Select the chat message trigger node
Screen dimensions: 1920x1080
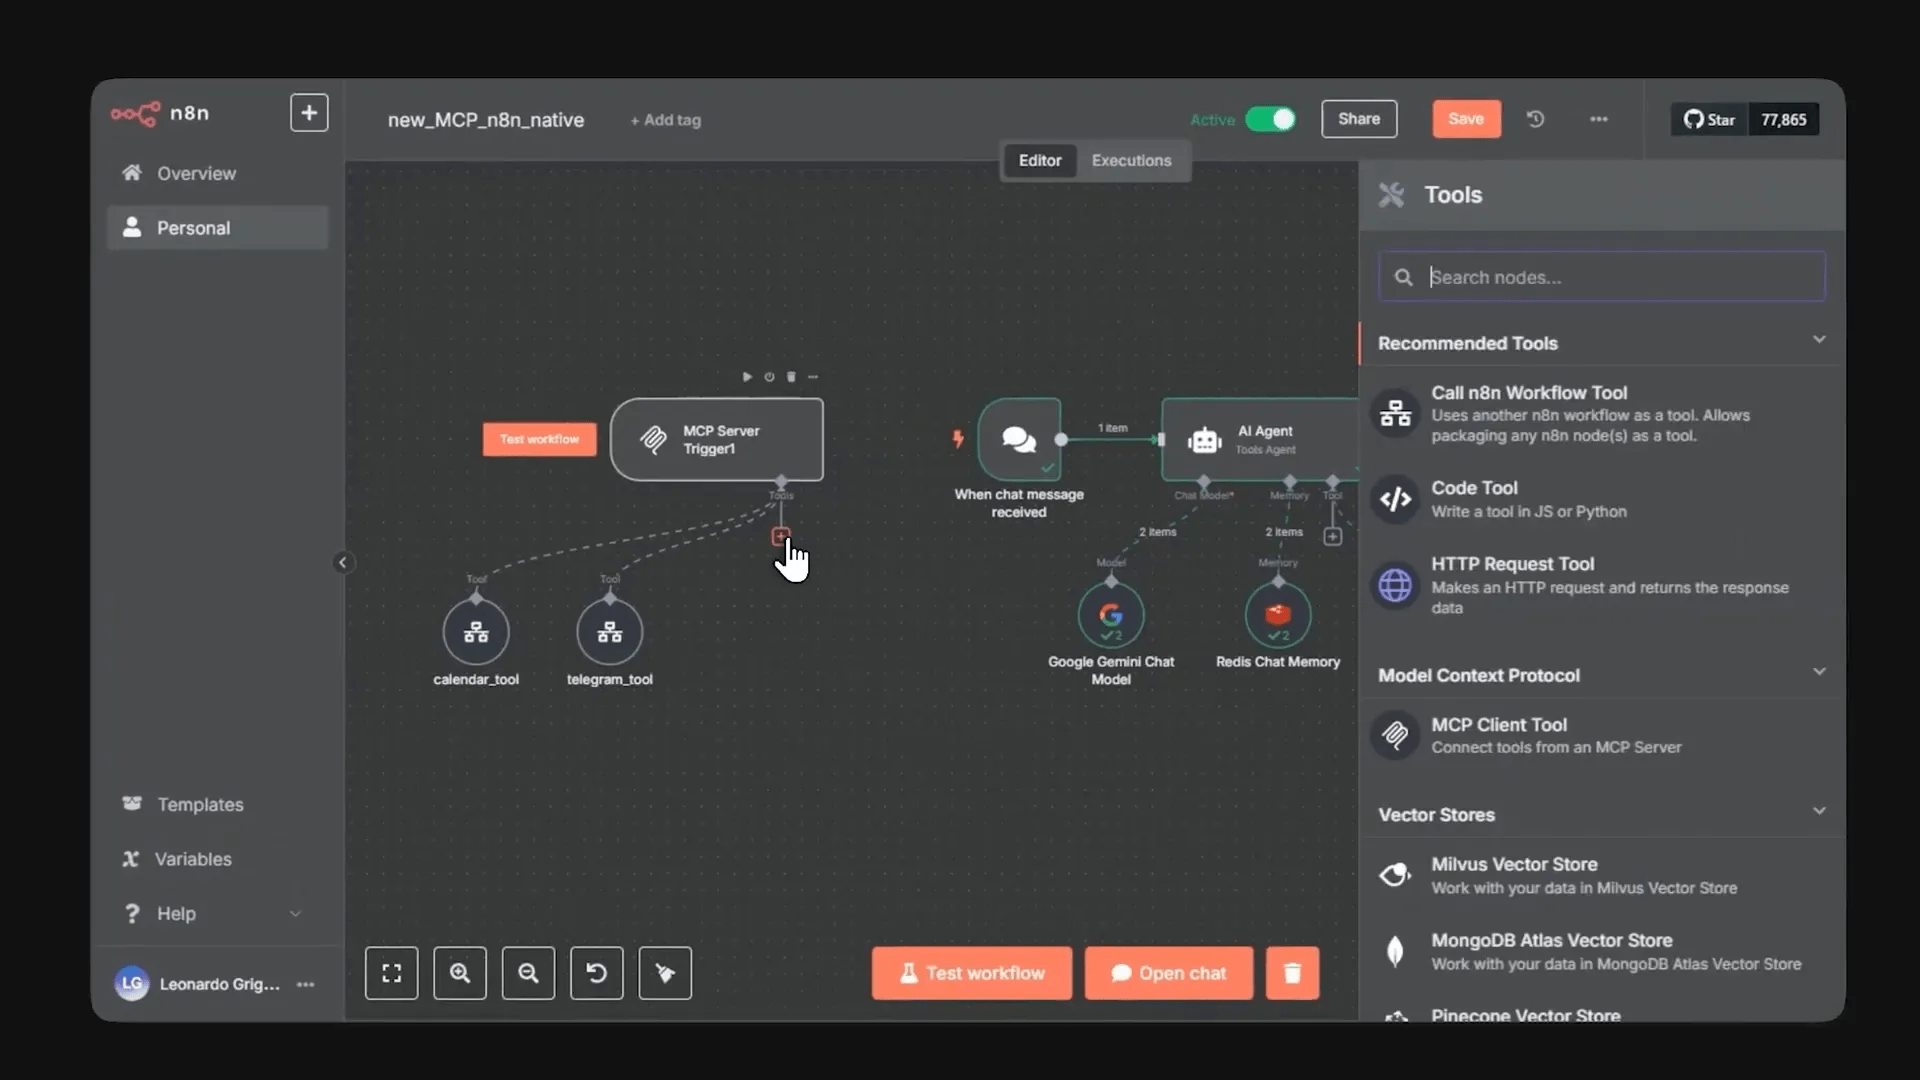1019,439
